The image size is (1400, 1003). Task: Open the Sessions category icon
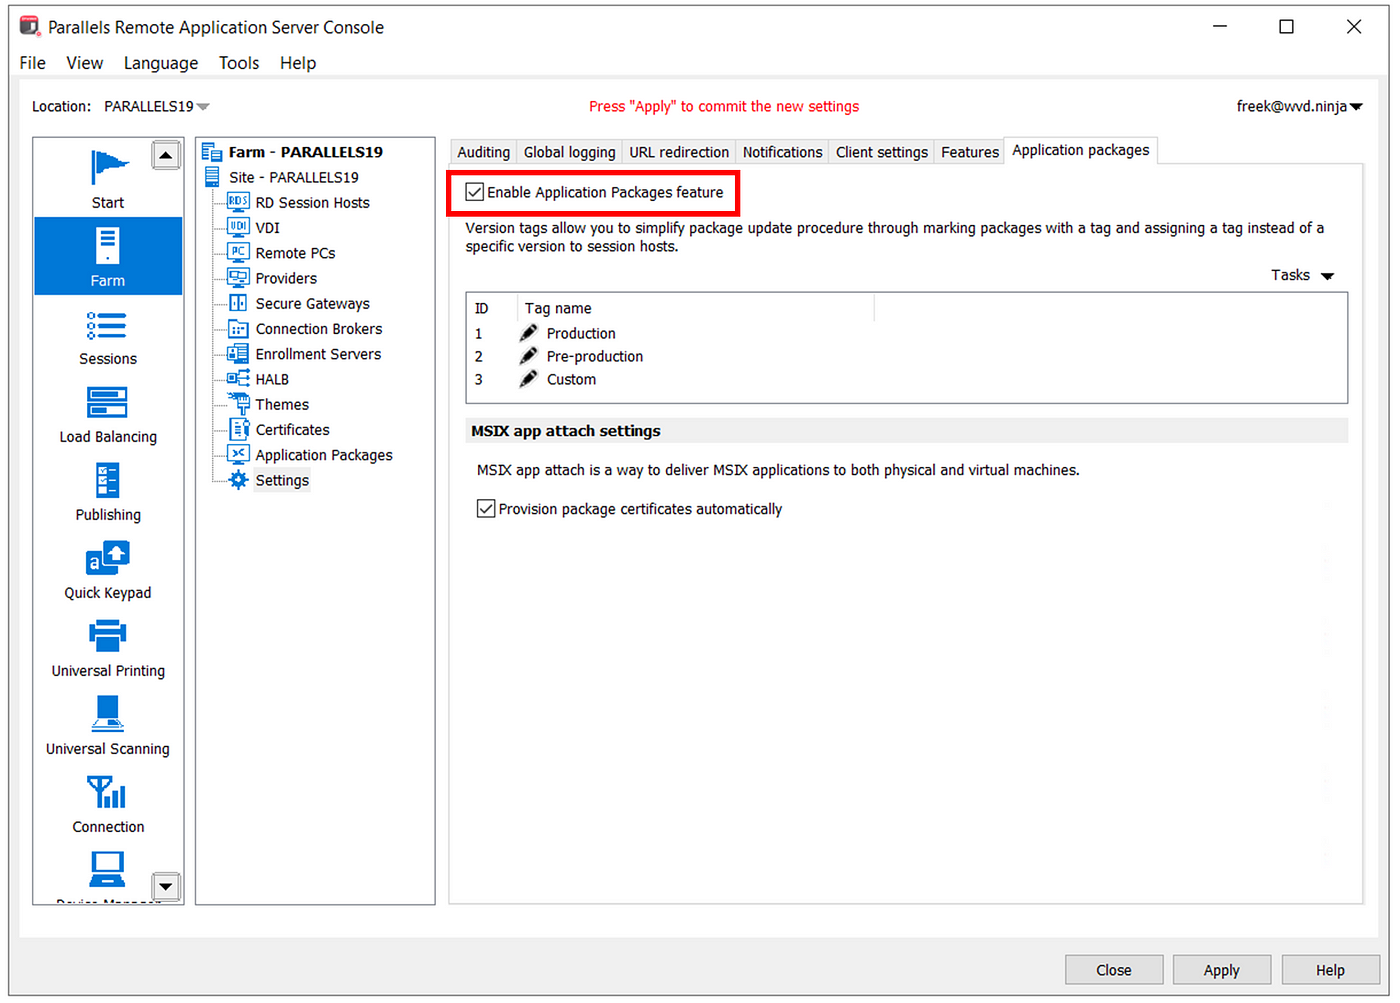(107, 326)
